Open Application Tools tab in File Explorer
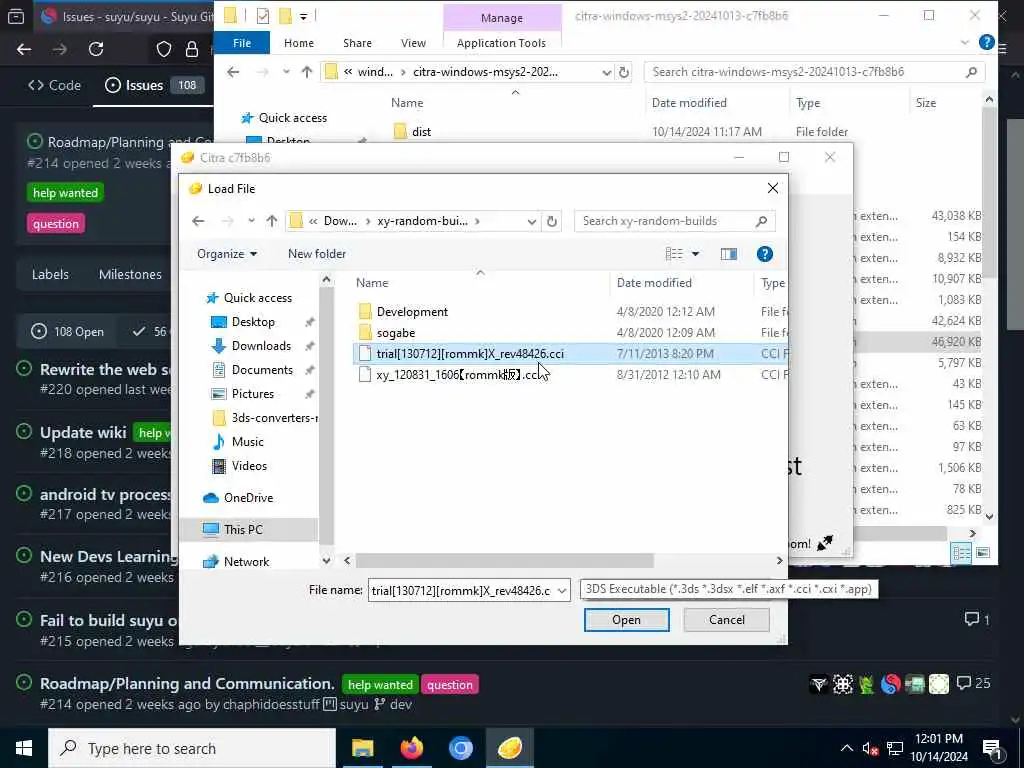The width and height of the screenshot is (1024, 768). pyautogui.click(x=501, y=43)
